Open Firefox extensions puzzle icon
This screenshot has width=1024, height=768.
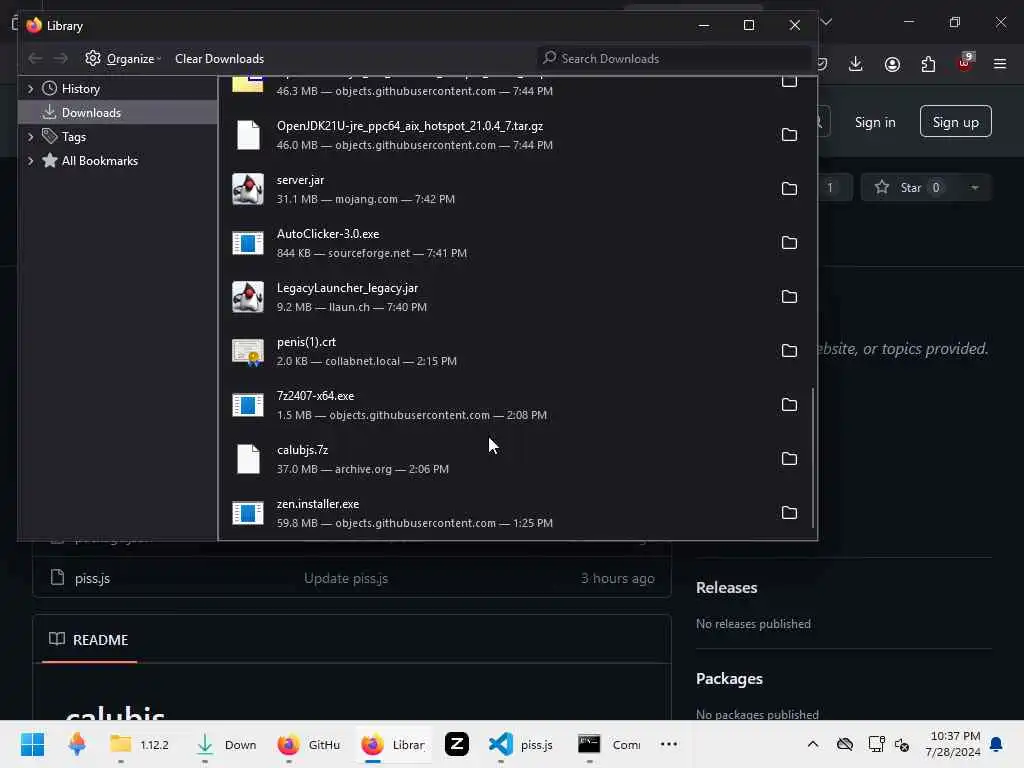coord(928,64)
